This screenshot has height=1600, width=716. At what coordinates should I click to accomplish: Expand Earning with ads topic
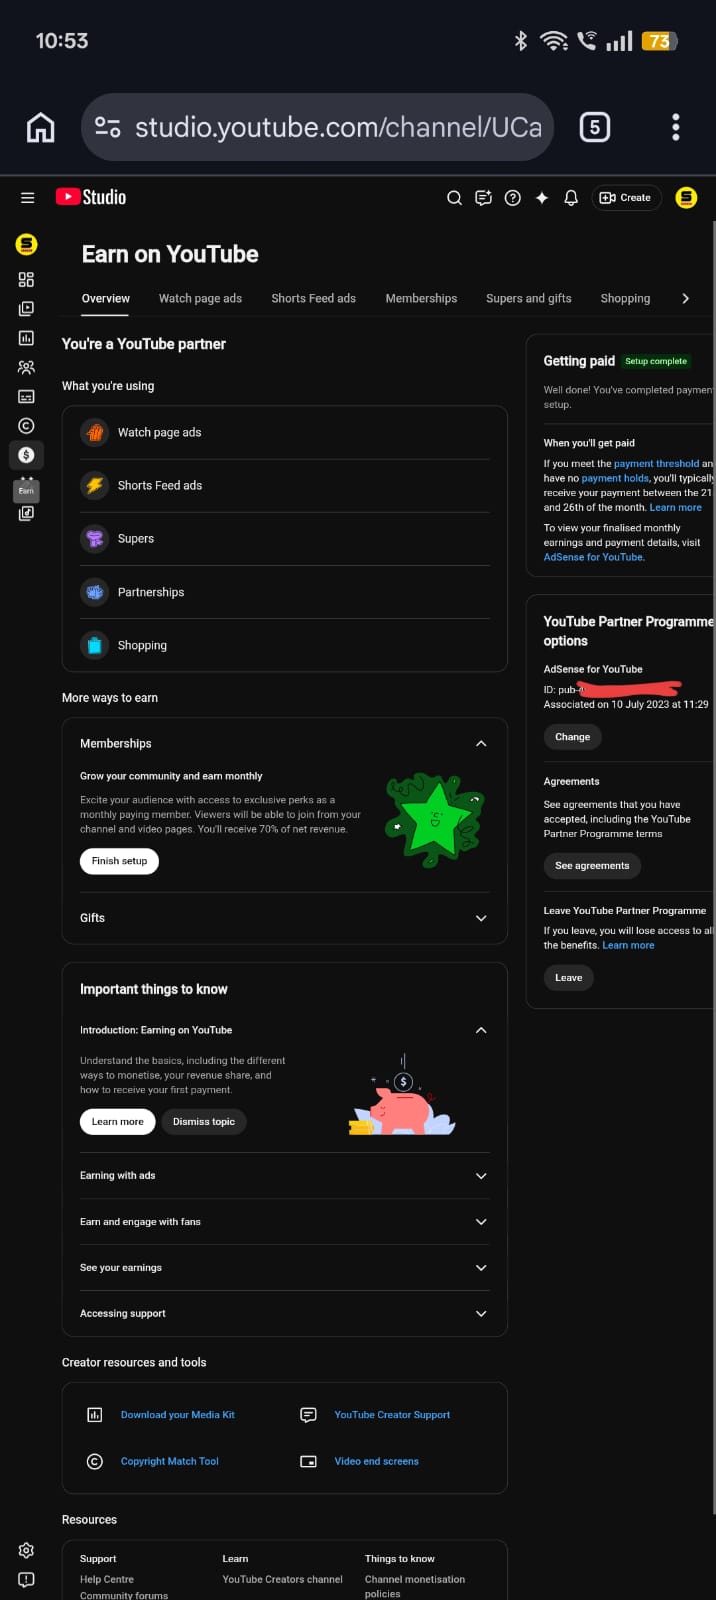click(x=284, y=1176)
